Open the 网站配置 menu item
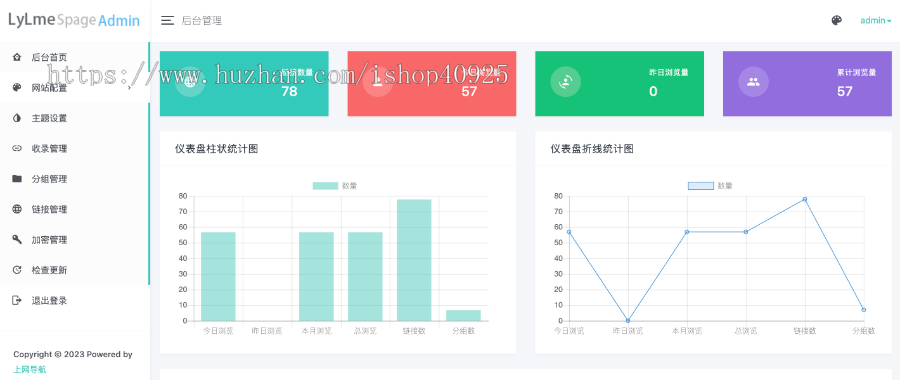 (x=75, y=88)
